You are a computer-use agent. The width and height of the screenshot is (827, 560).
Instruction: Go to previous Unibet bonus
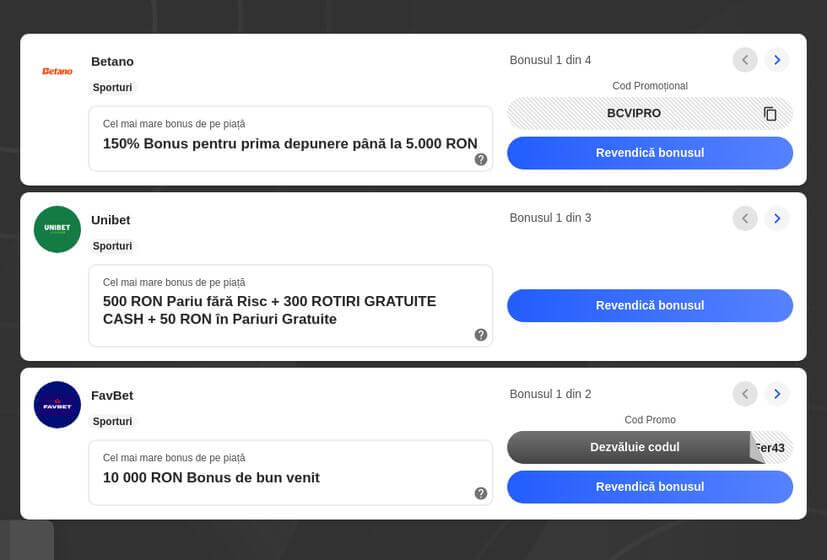click(745, 218)
